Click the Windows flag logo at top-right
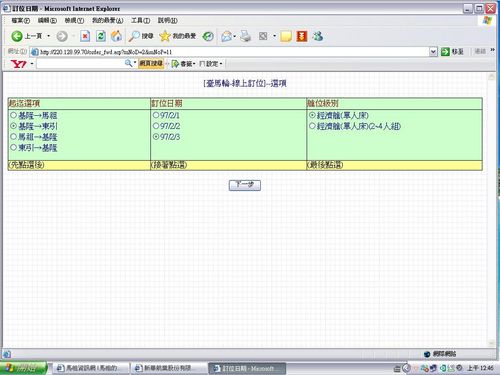Image resolution: width=500 pixels, height=375 pixels. click(487, 21)
